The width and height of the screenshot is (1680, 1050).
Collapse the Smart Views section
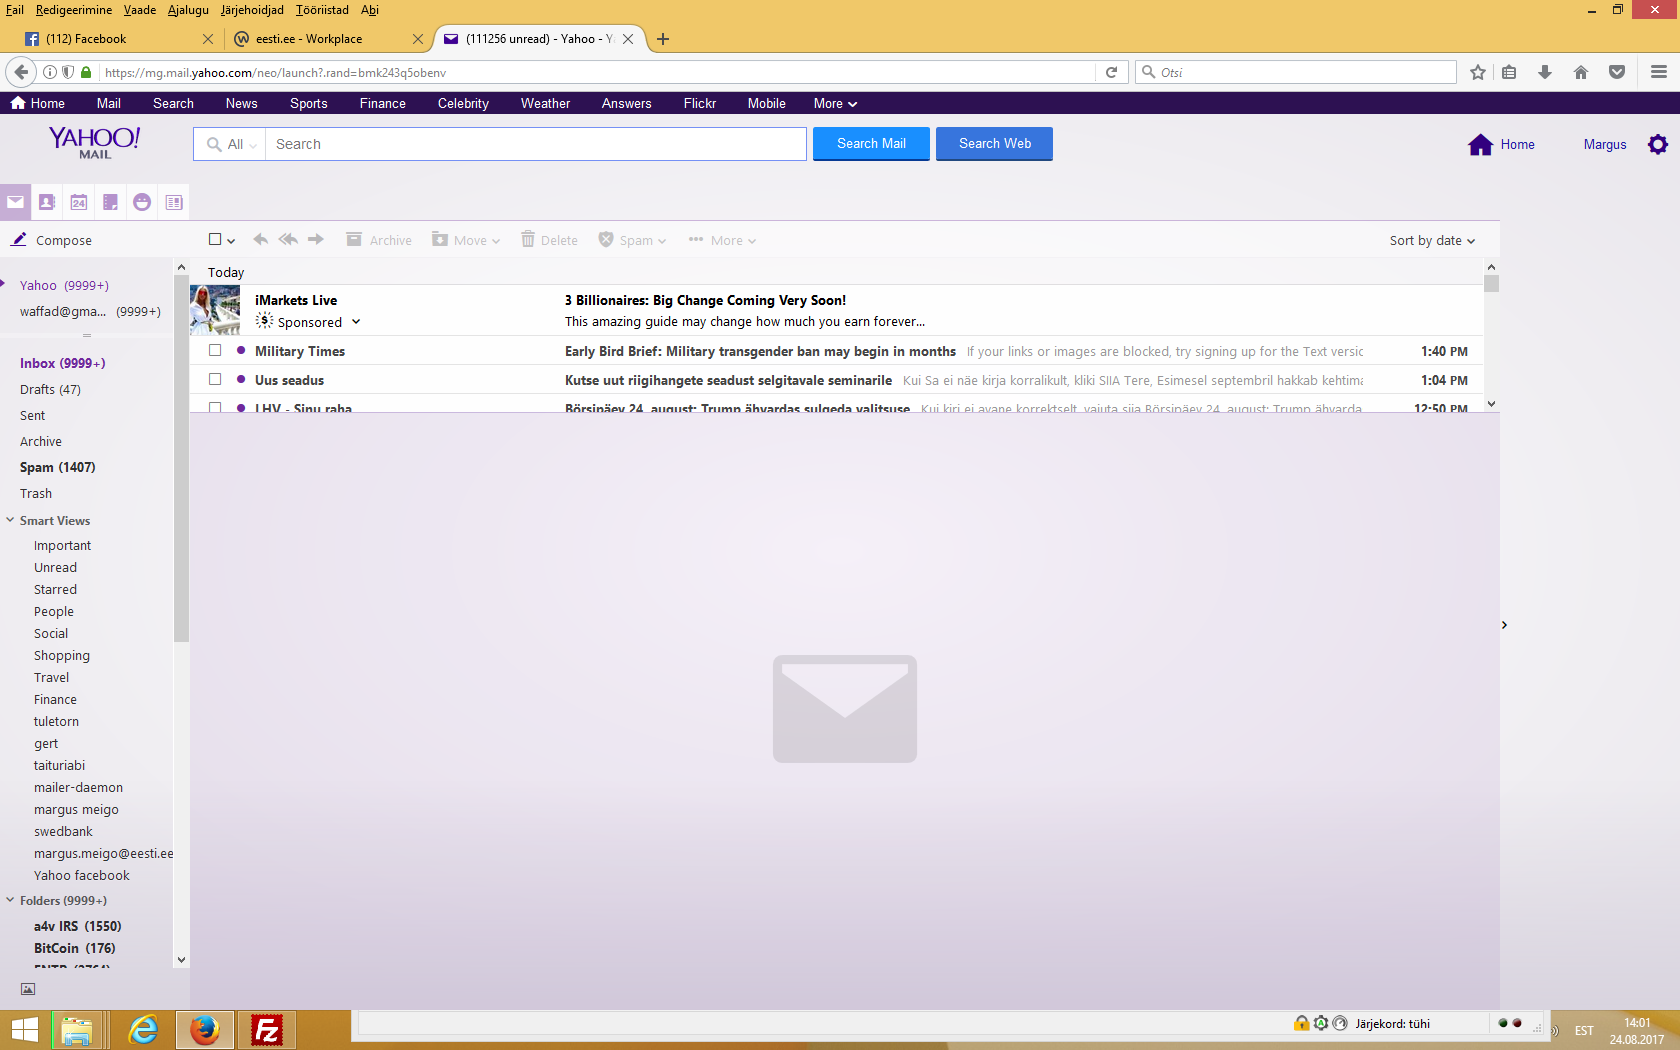[x=10, y=520]
